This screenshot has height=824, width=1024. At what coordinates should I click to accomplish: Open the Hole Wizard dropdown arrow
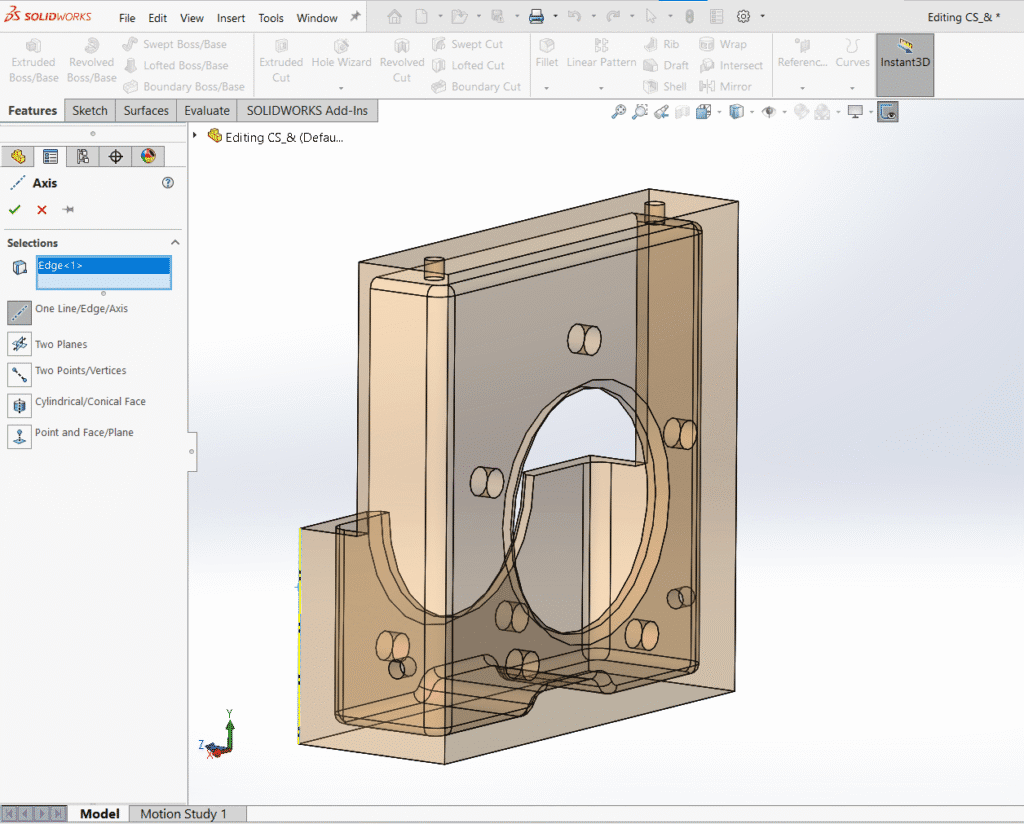(x=341, y=87)
